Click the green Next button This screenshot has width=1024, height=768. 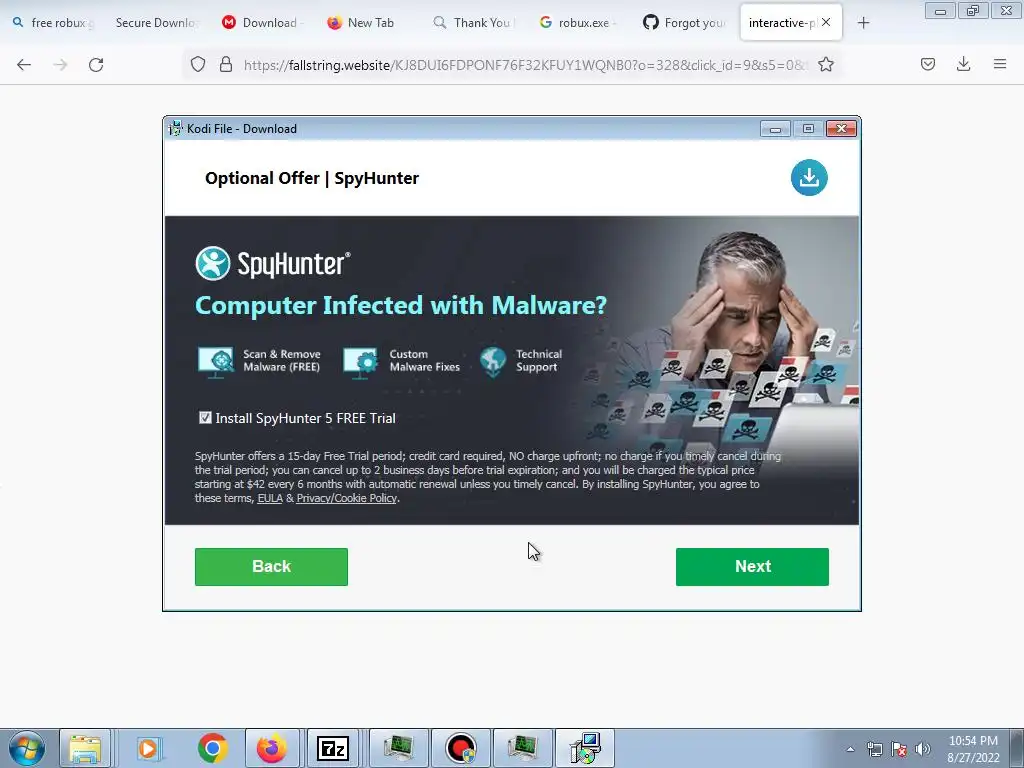752,567
